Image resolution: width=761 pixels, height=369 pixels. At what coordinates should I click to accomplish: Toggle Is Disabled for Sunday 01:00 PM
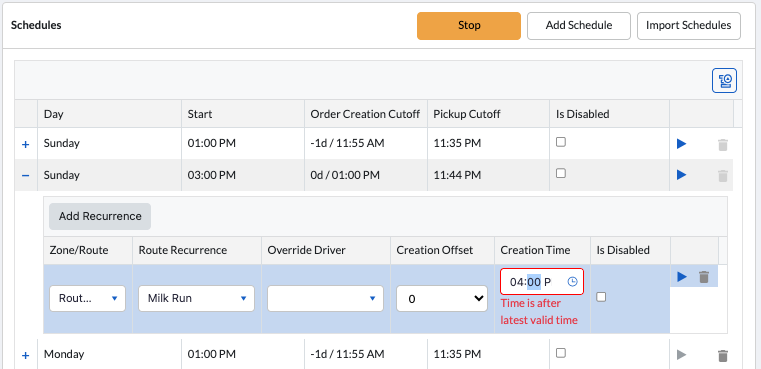click(x=561, y=142)
